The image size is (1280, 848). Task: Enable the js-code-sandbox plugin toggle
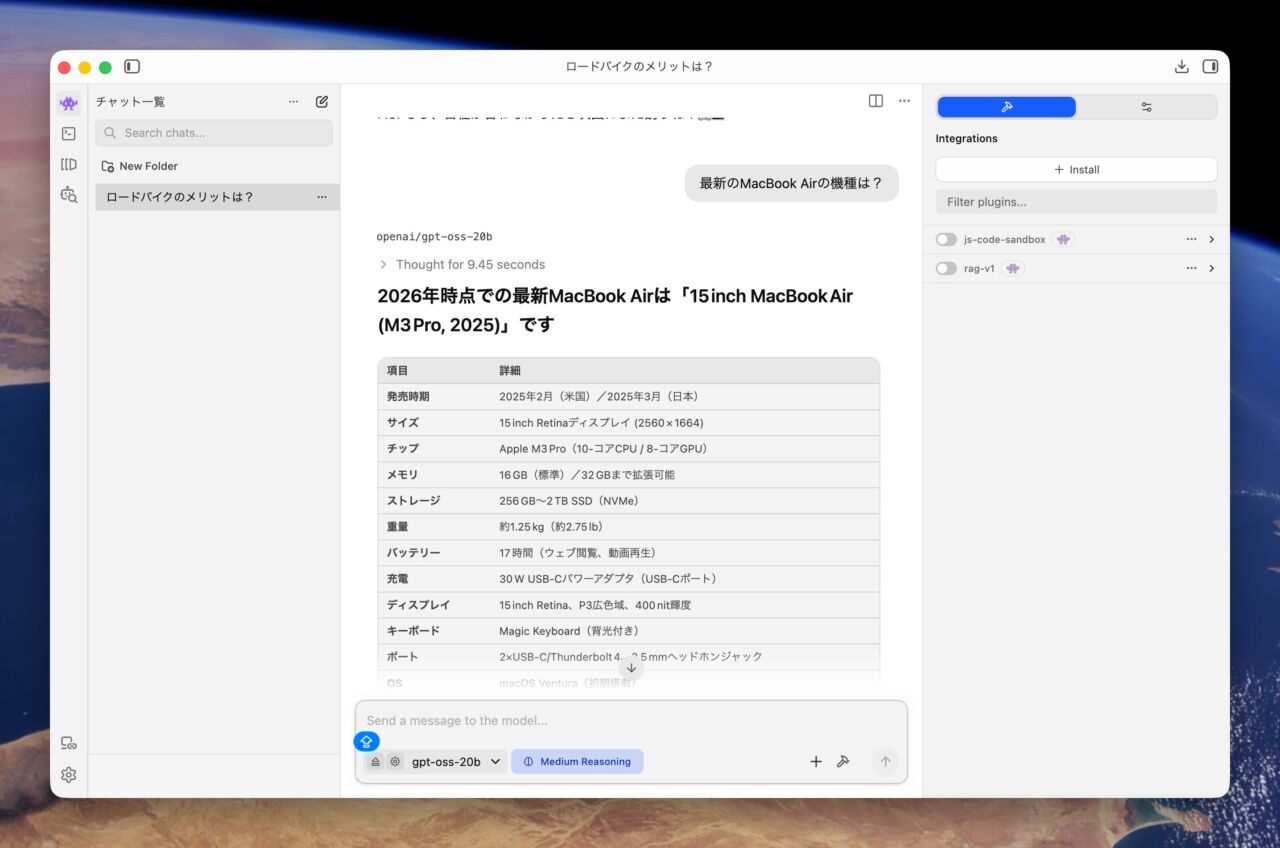[946, 240]
